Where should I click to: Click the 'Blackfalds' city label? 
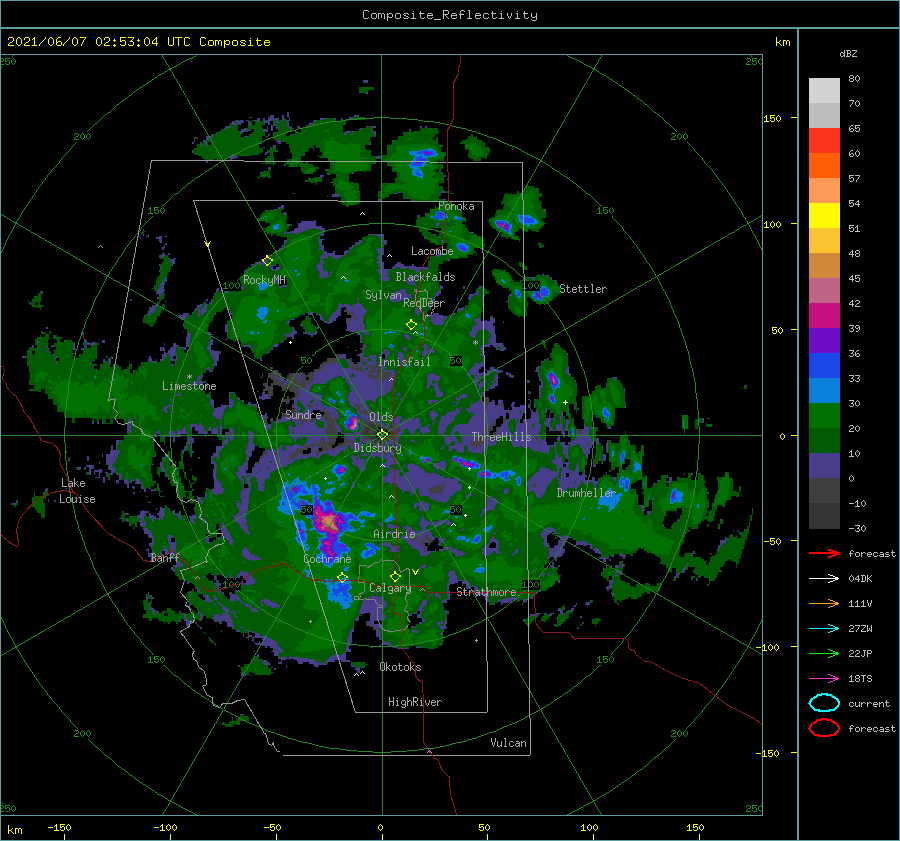pyautogui.click(x=425, y=277)
